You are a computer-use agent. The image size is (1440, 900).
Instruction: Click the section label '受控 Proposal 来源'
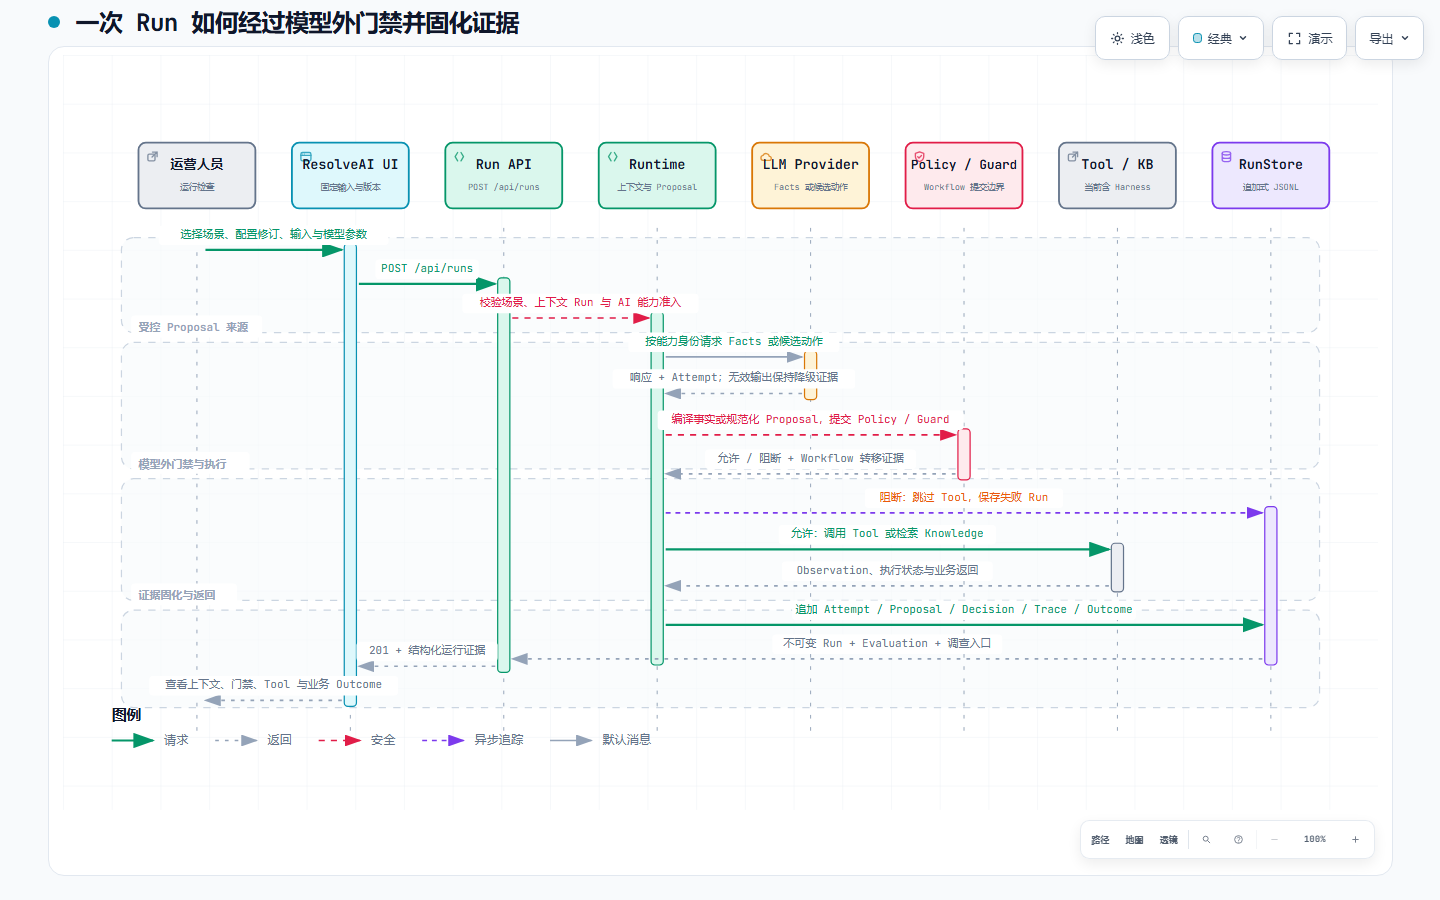point(193,327)
